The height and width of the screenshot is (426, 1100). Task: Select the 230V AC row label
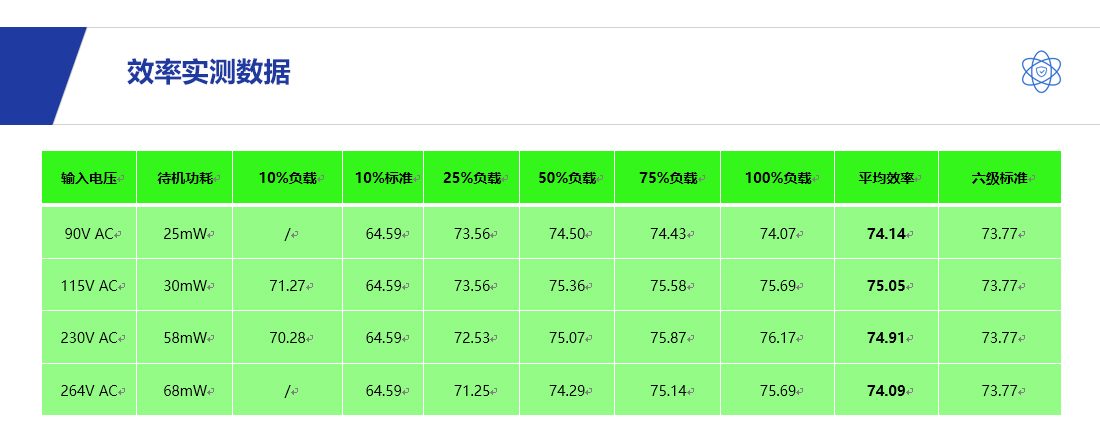point(89,338)
